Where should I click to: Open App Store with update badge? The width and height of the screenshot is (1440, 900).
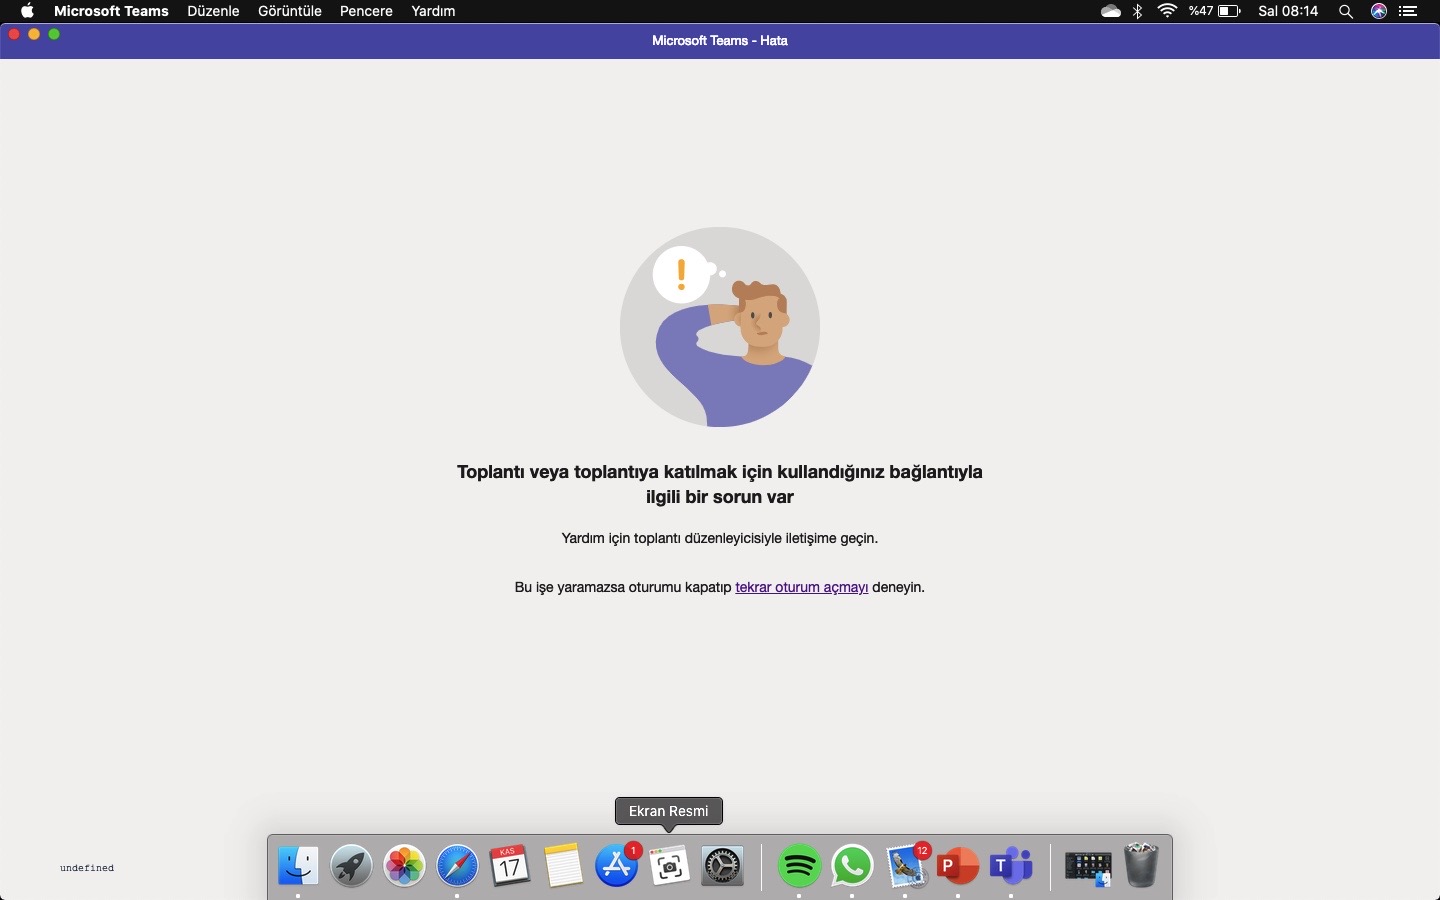618,866
